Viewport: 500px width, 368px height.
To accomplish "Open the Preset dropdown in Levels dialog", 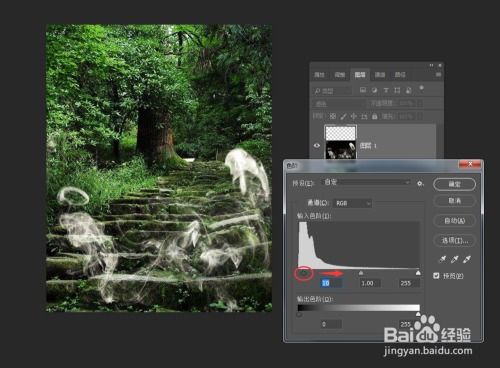I will 366,182.
